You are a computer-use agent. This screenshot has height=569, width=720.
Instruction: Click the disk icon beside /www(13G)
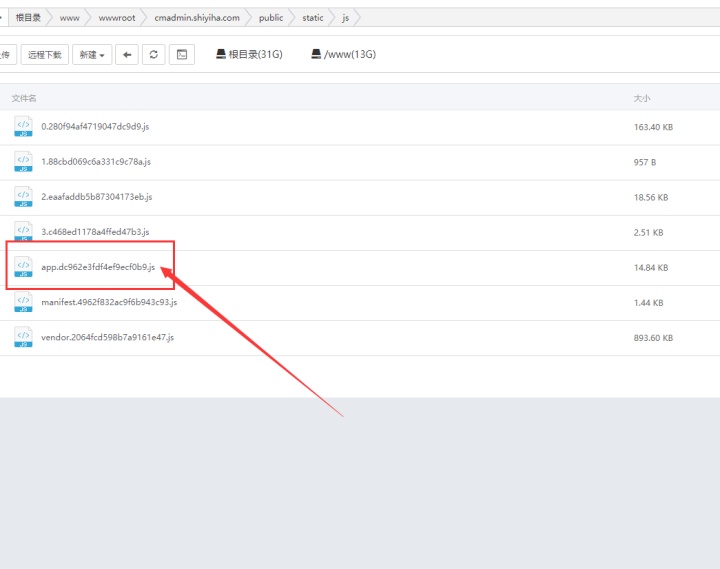tap(316, 54)
